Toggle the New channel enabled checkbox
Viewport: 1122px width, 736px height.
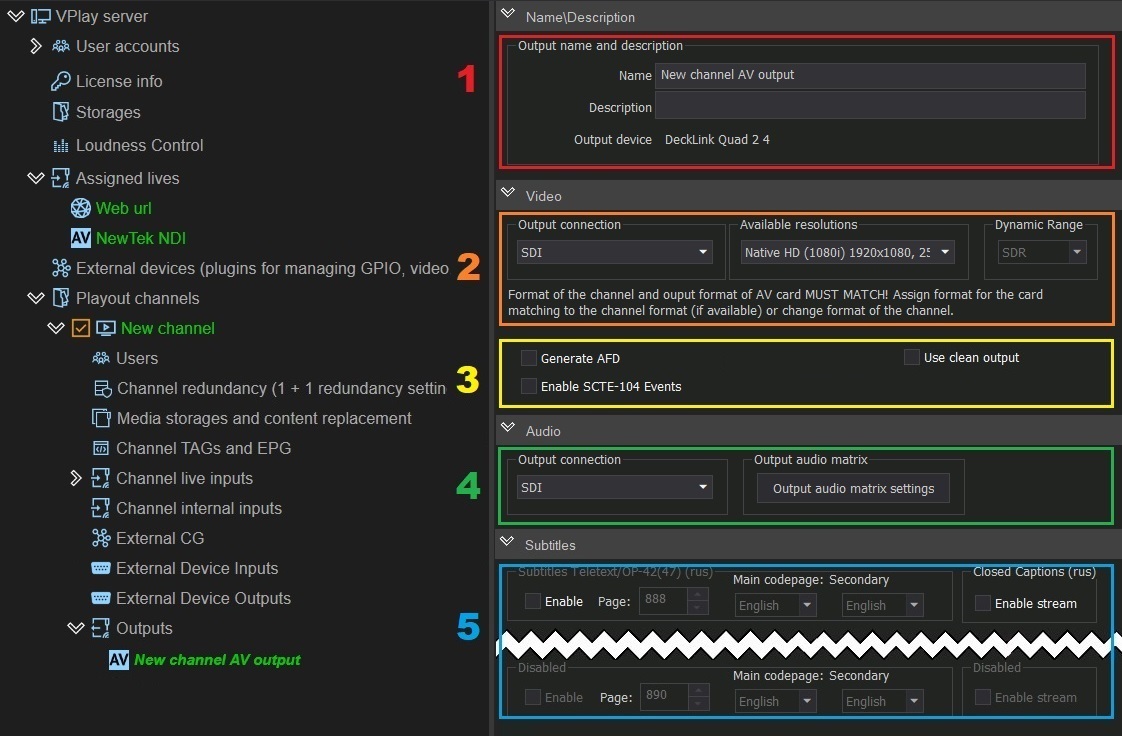point(81,328)
